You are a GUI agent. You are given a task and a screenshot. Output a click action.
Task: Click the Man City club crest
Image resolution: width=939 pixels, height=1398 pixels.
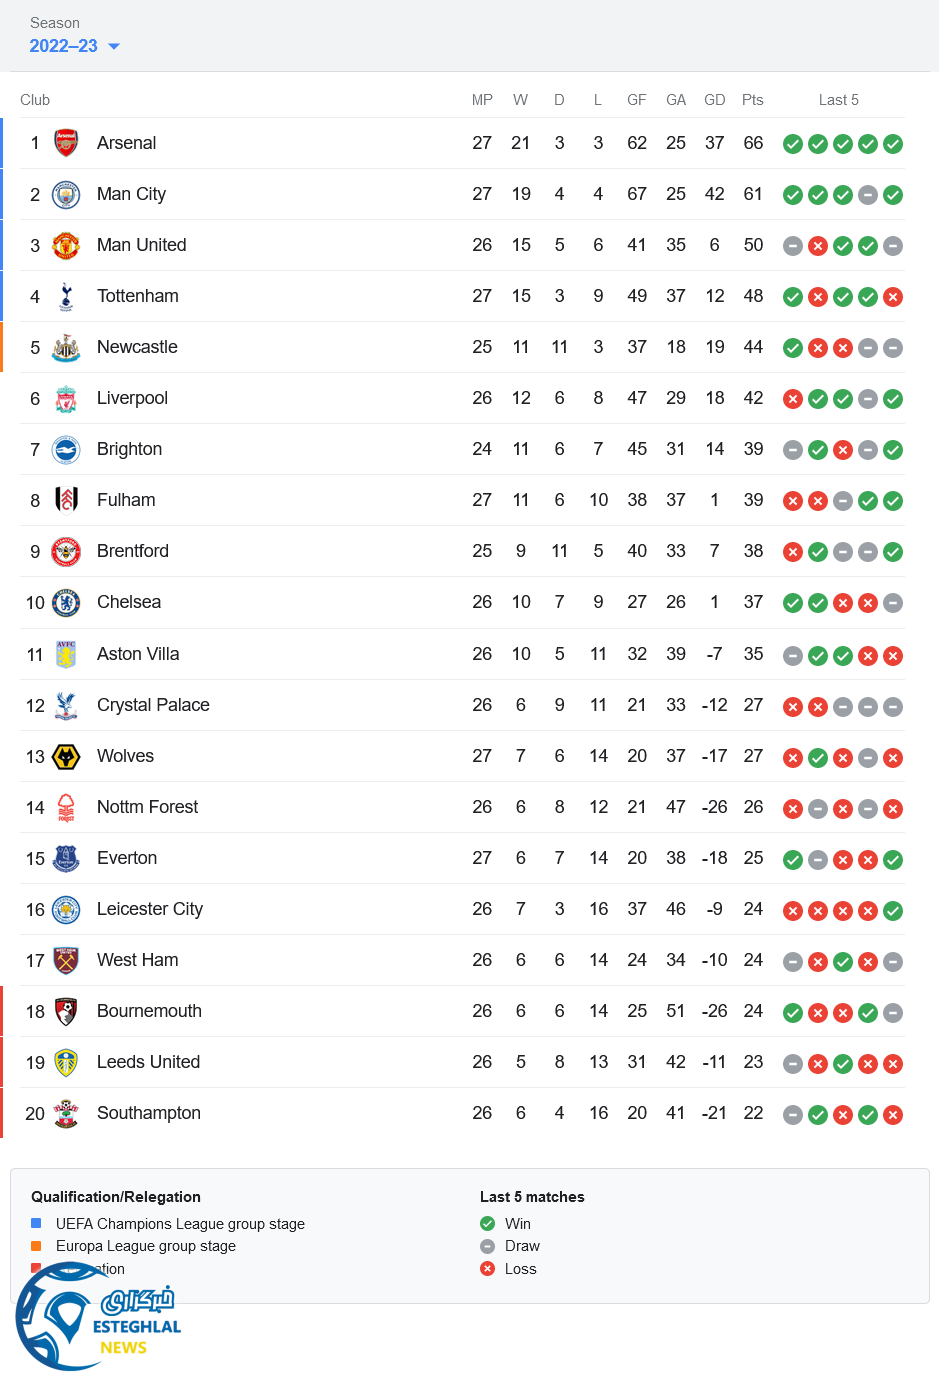coord(66,194)
